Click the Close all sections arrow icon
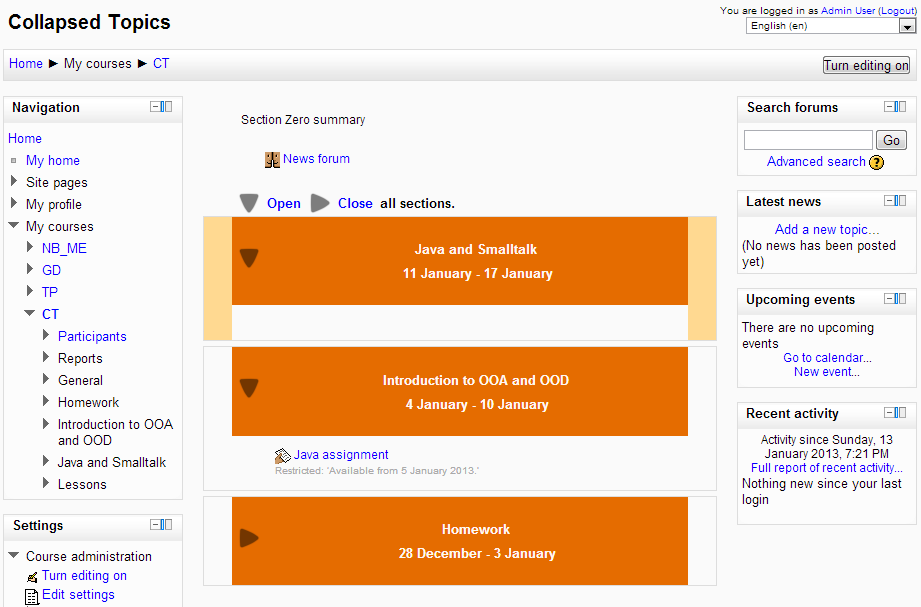Screen dimensions: 921x607 pos(320,203)
